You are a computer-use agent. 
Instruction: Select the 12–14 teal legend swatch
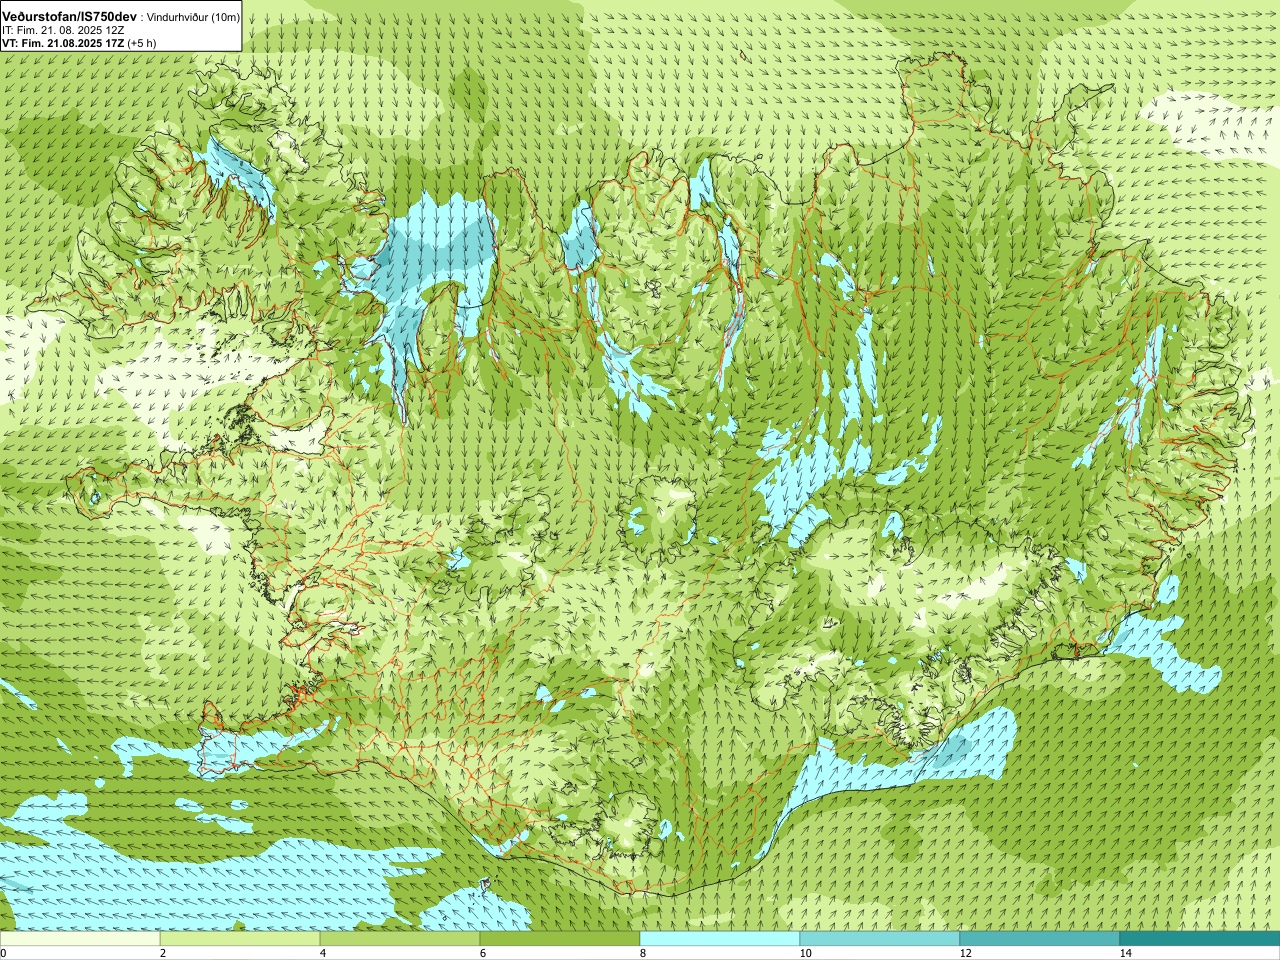click(x=1040, y=939)
